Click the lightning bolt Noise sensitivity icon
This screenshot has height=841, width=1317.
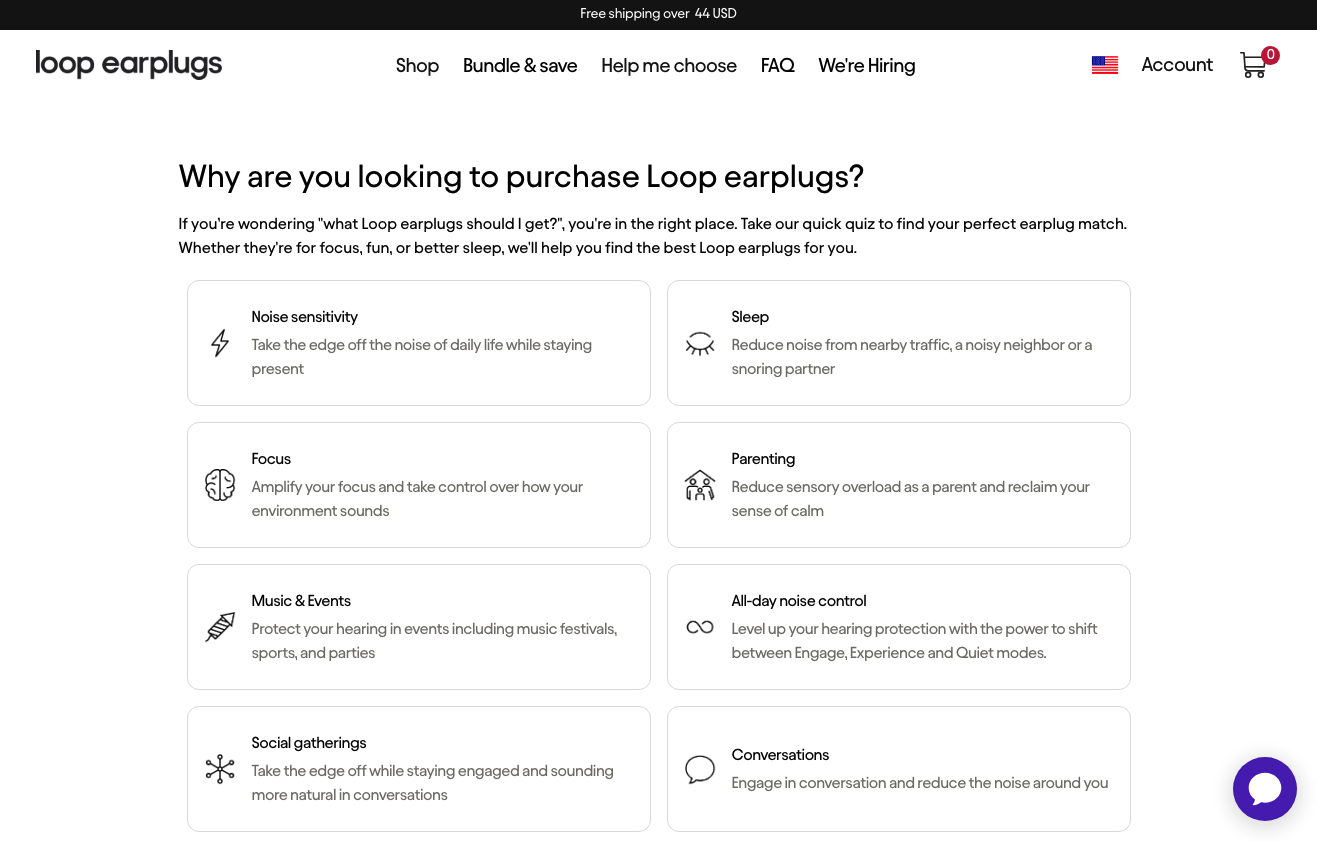[220, 343]
